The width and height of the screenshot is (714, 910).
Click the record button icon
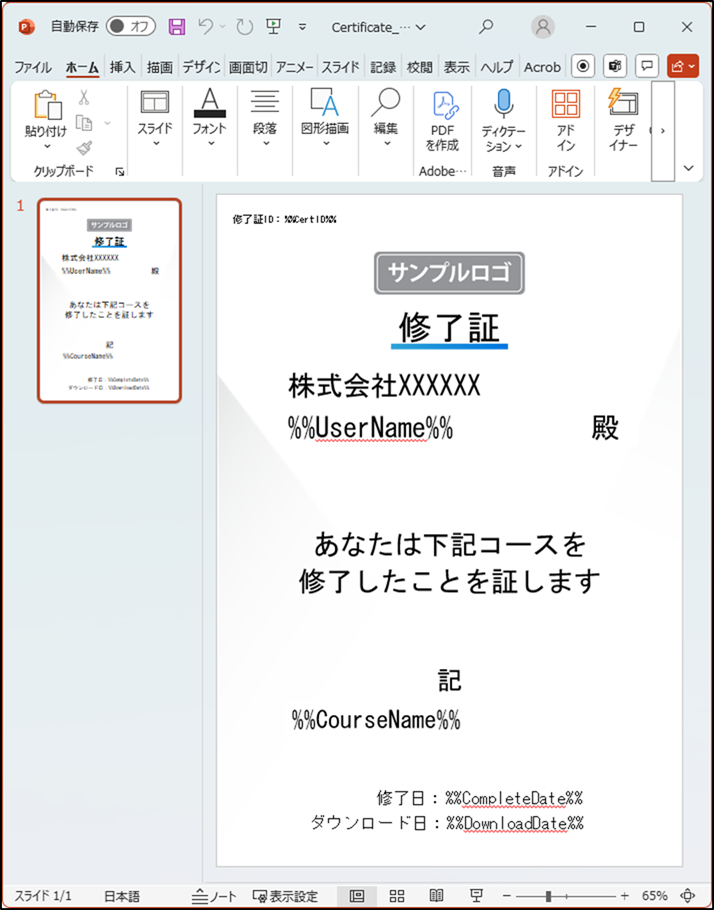tap(583, 67)
